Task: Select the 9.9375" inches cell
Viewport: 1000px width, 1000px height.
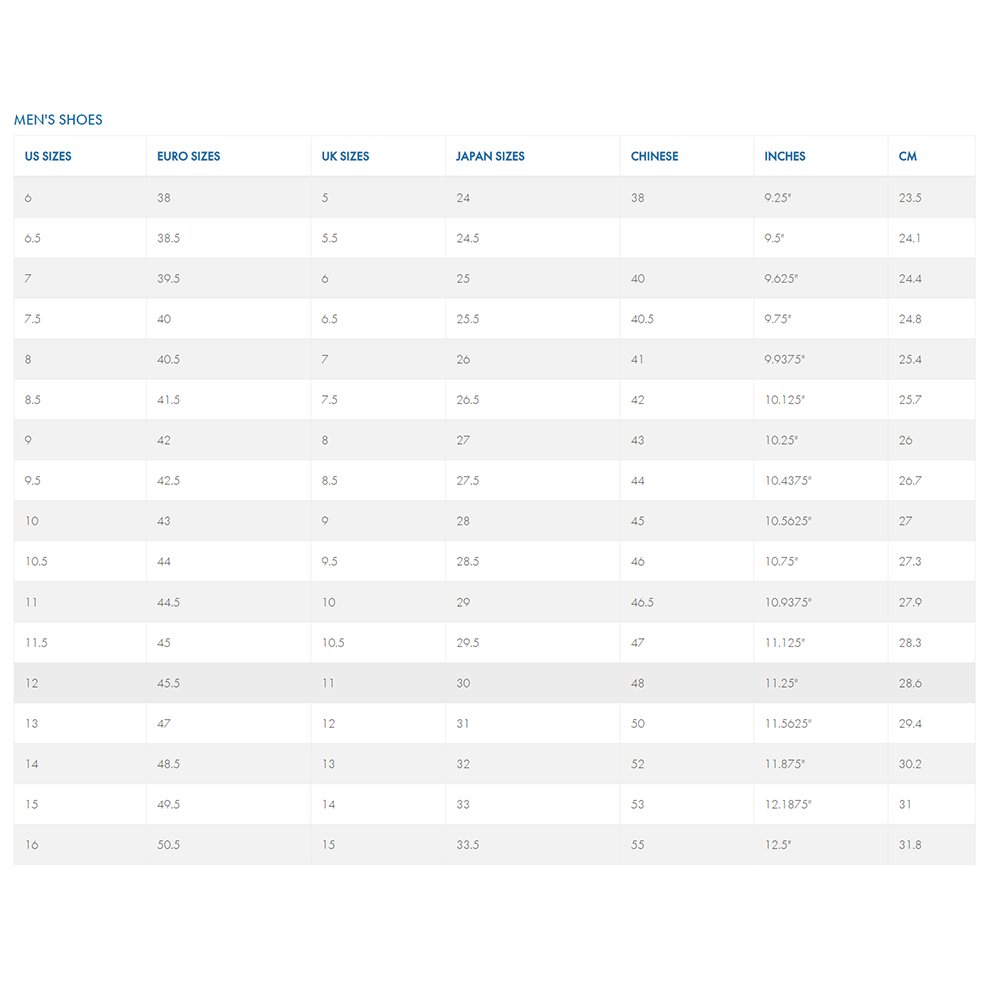Action: point(821,359)
